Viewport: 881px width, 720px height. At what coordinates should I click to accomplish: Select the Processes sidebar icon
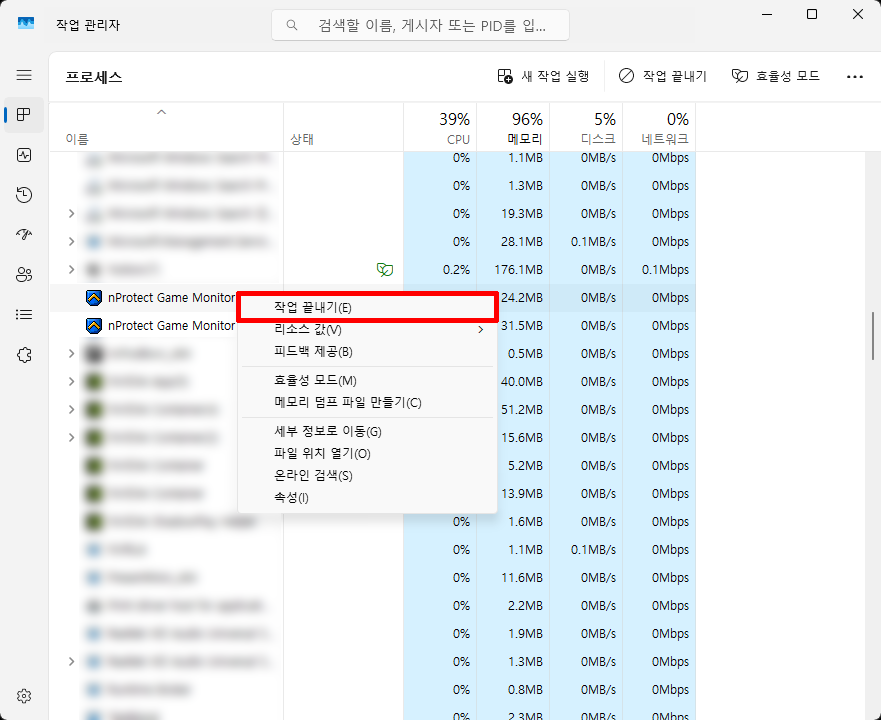click(x=24, y=115)
